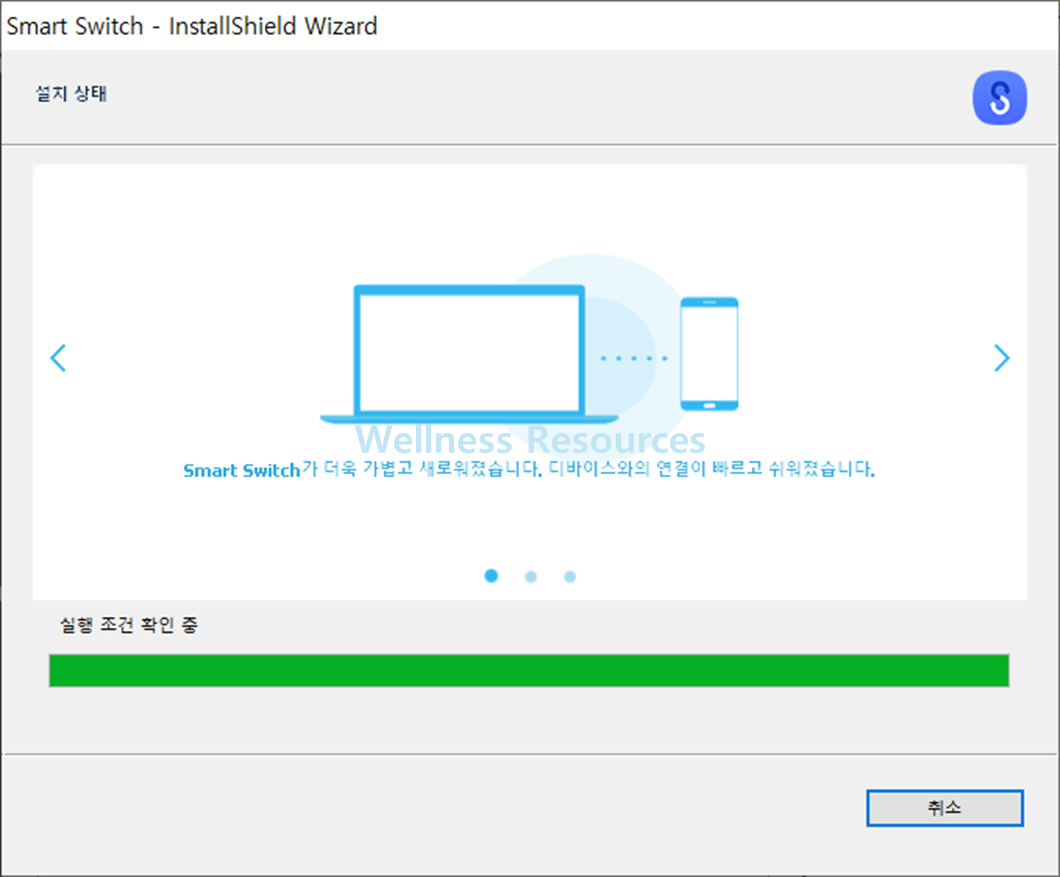
Task: Click the '실행 조건 확인 중' status text
Action: coord(128,625)
